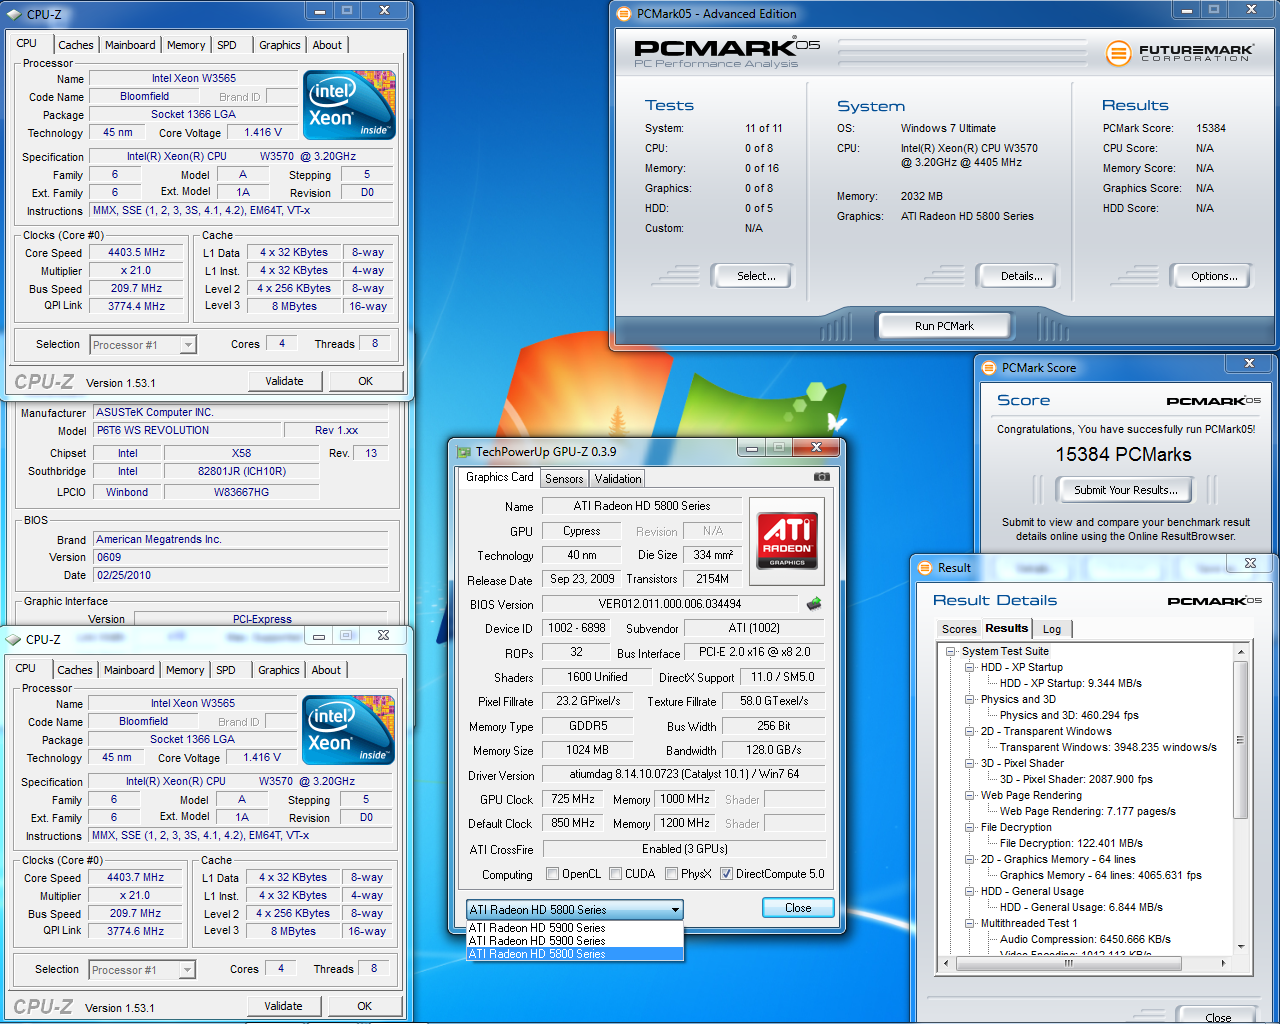Click the Driver Version field in GPU-Z
Image resolution: width=1280 pixels, height=1024 pixels.
[x=684, y=775]
